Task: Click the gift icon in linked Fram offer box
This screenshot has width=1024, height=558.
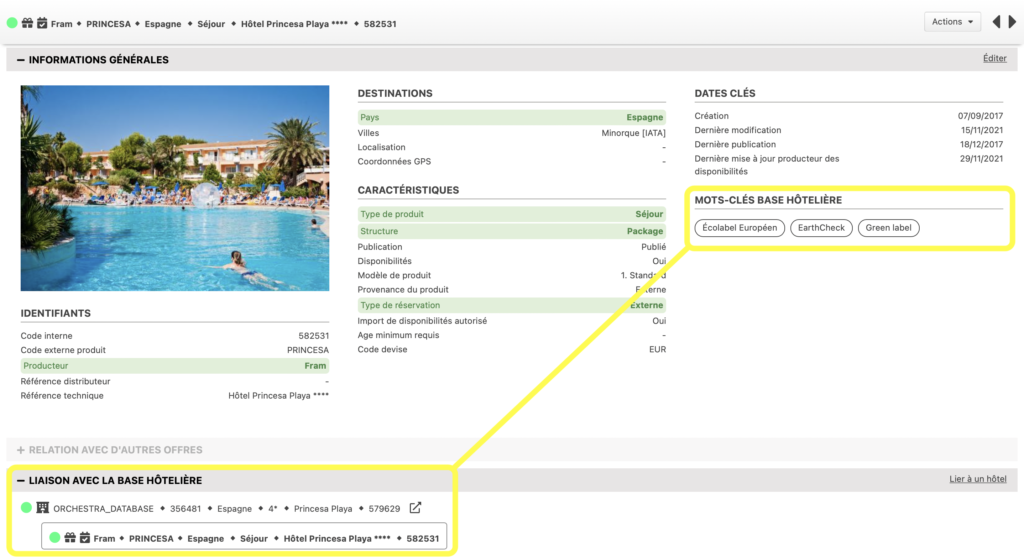Action: point(70,538)
